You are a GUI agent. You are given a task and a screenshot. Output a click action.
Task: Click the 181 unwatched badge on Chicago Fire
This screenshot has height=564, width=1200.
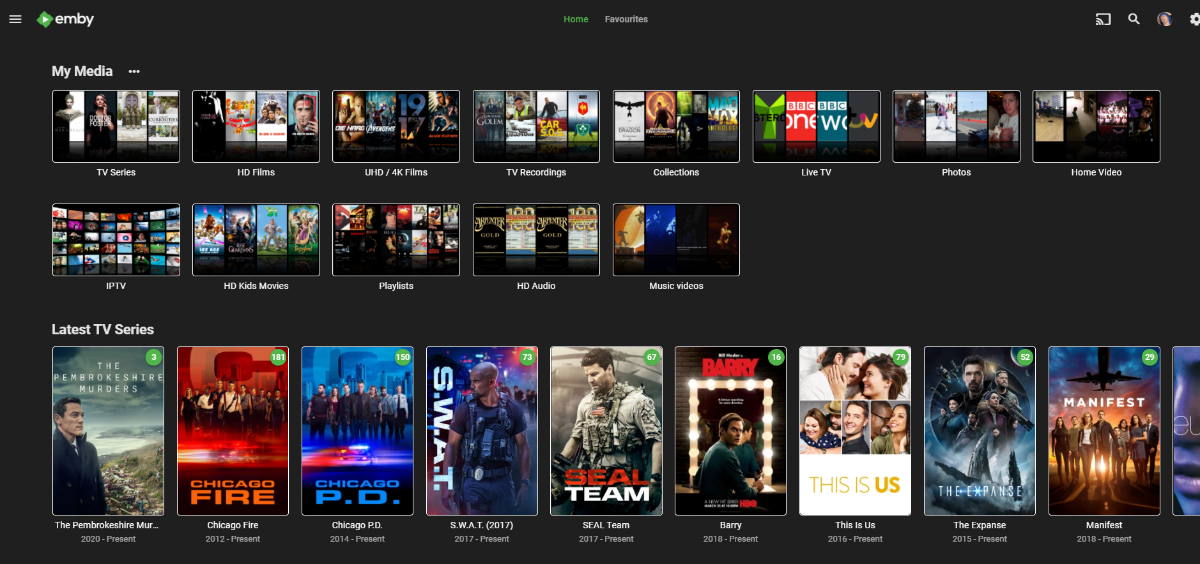(278, 357)
